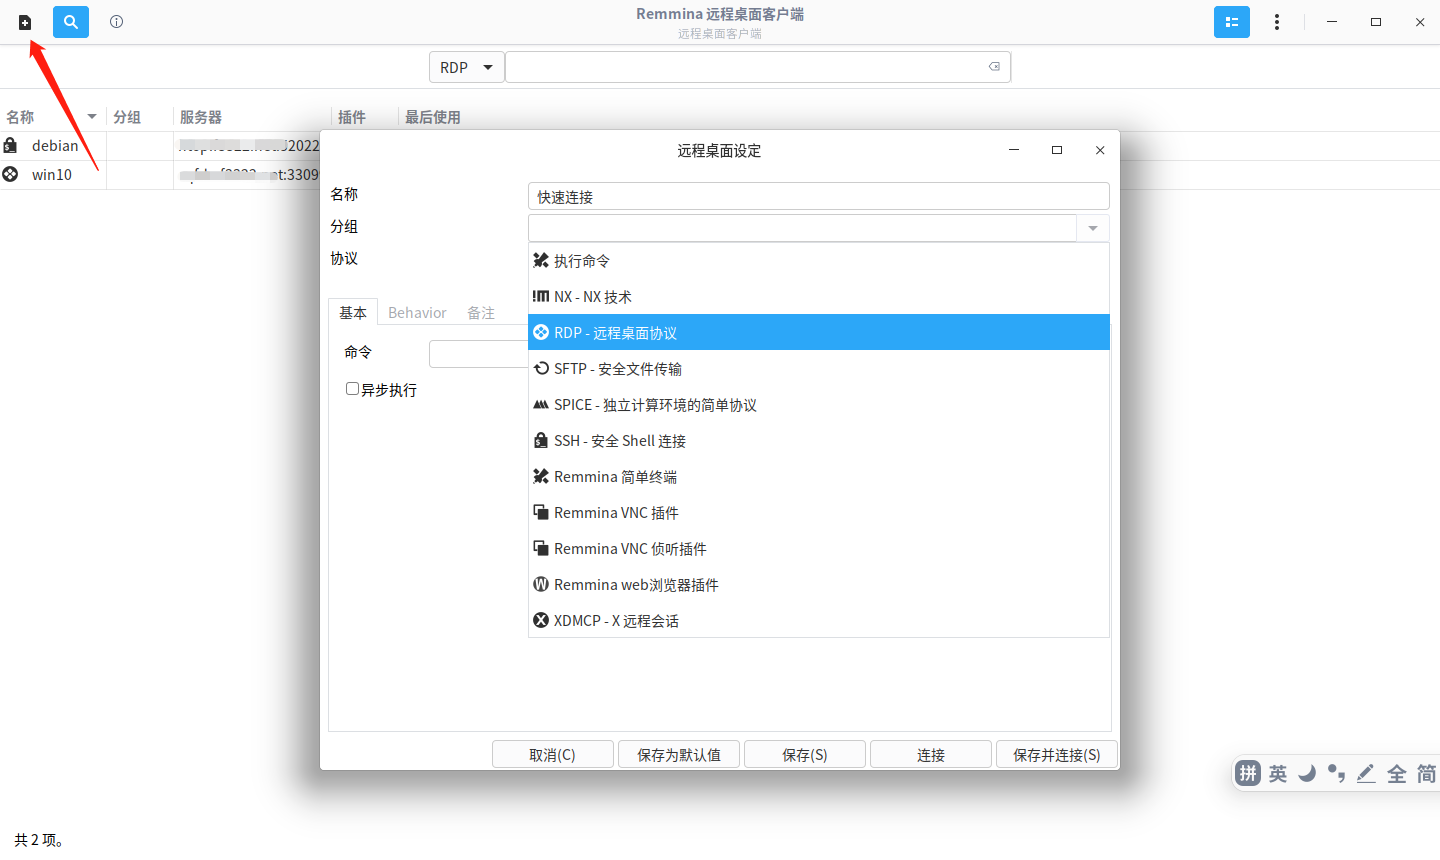Screen dimensions: 1440x860
Task: Switch to the 基本 tab
Action: [353, 313]
